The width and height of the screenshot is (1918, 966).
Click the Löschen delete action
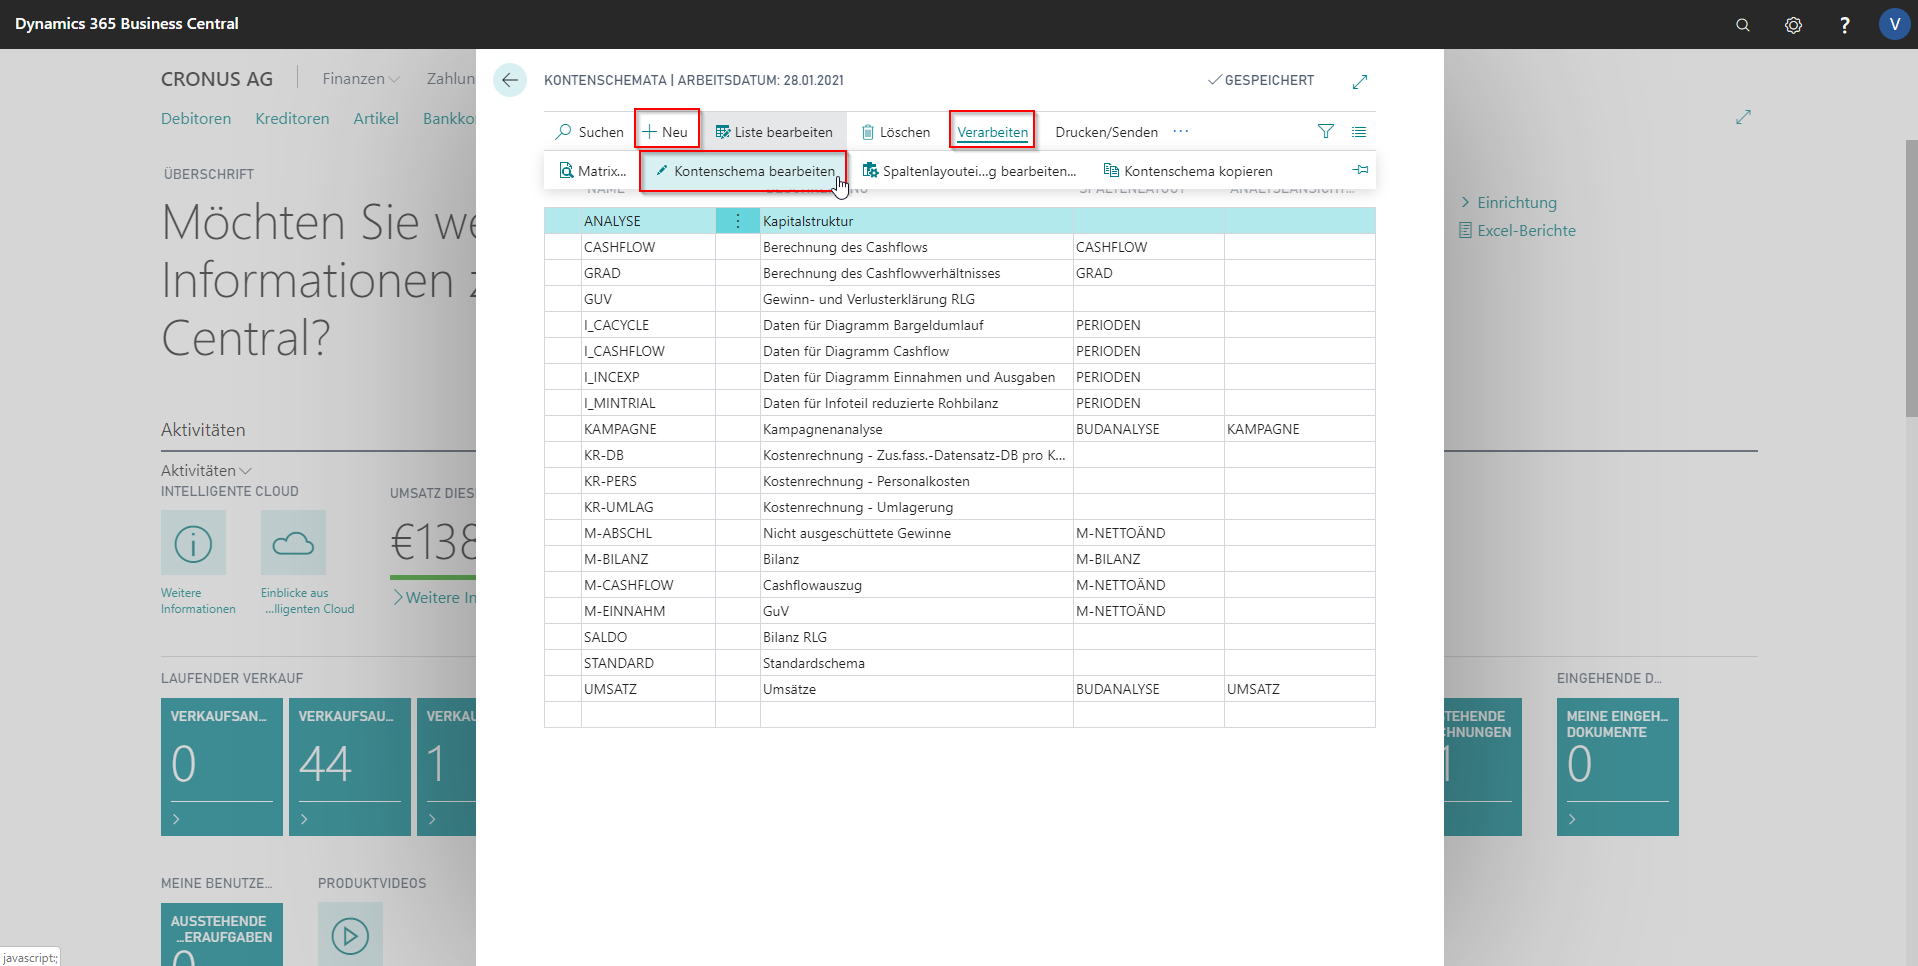[x=896, y=132]
